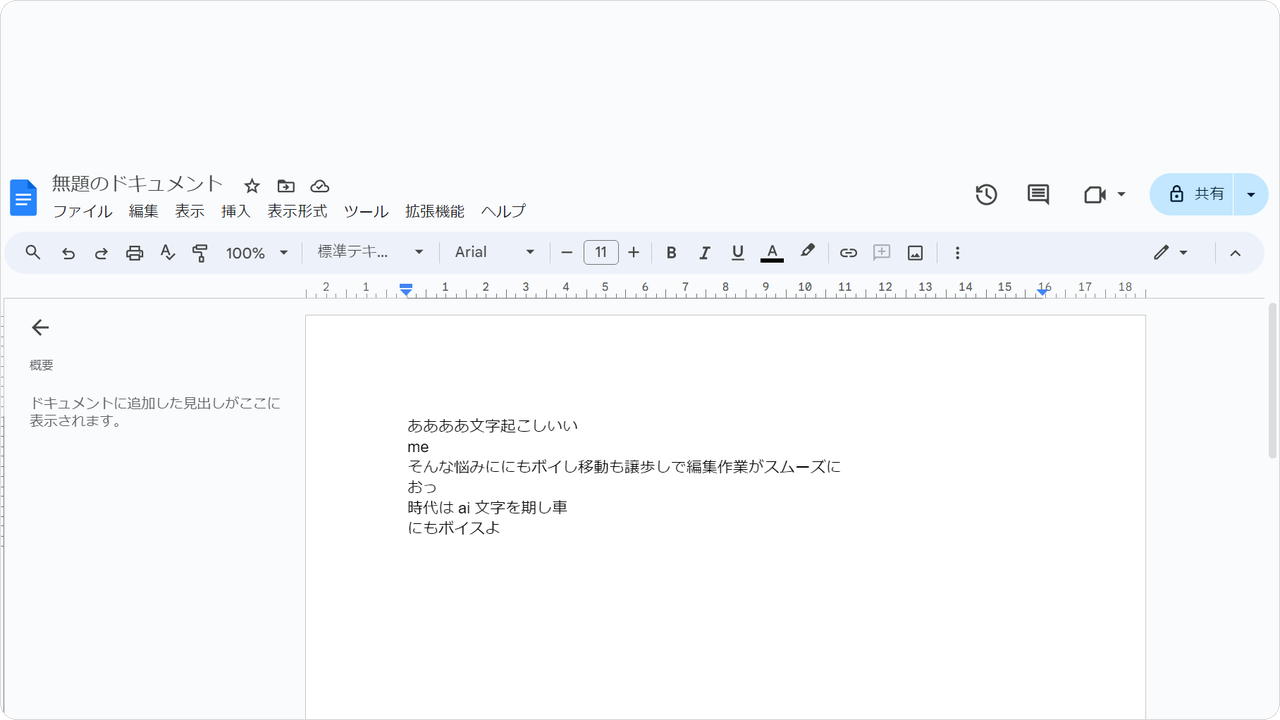The width and height of the screenshot is (1280, 720).
Task: Click the text line 'me'
Action: (x=418, y=447)
